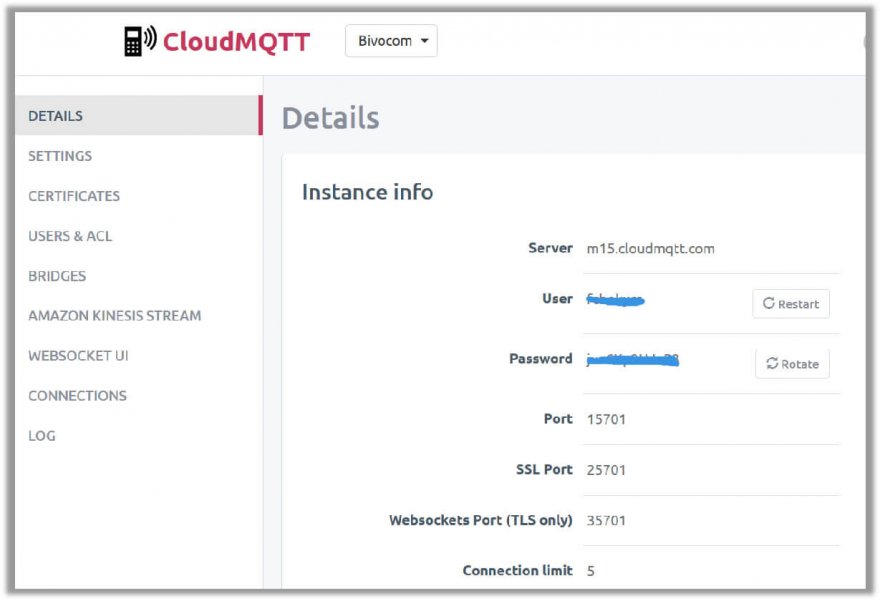Click the Websockets Port (TLS only) label
This screenshot has height=601, width=880.
click(x=481, y=520)
